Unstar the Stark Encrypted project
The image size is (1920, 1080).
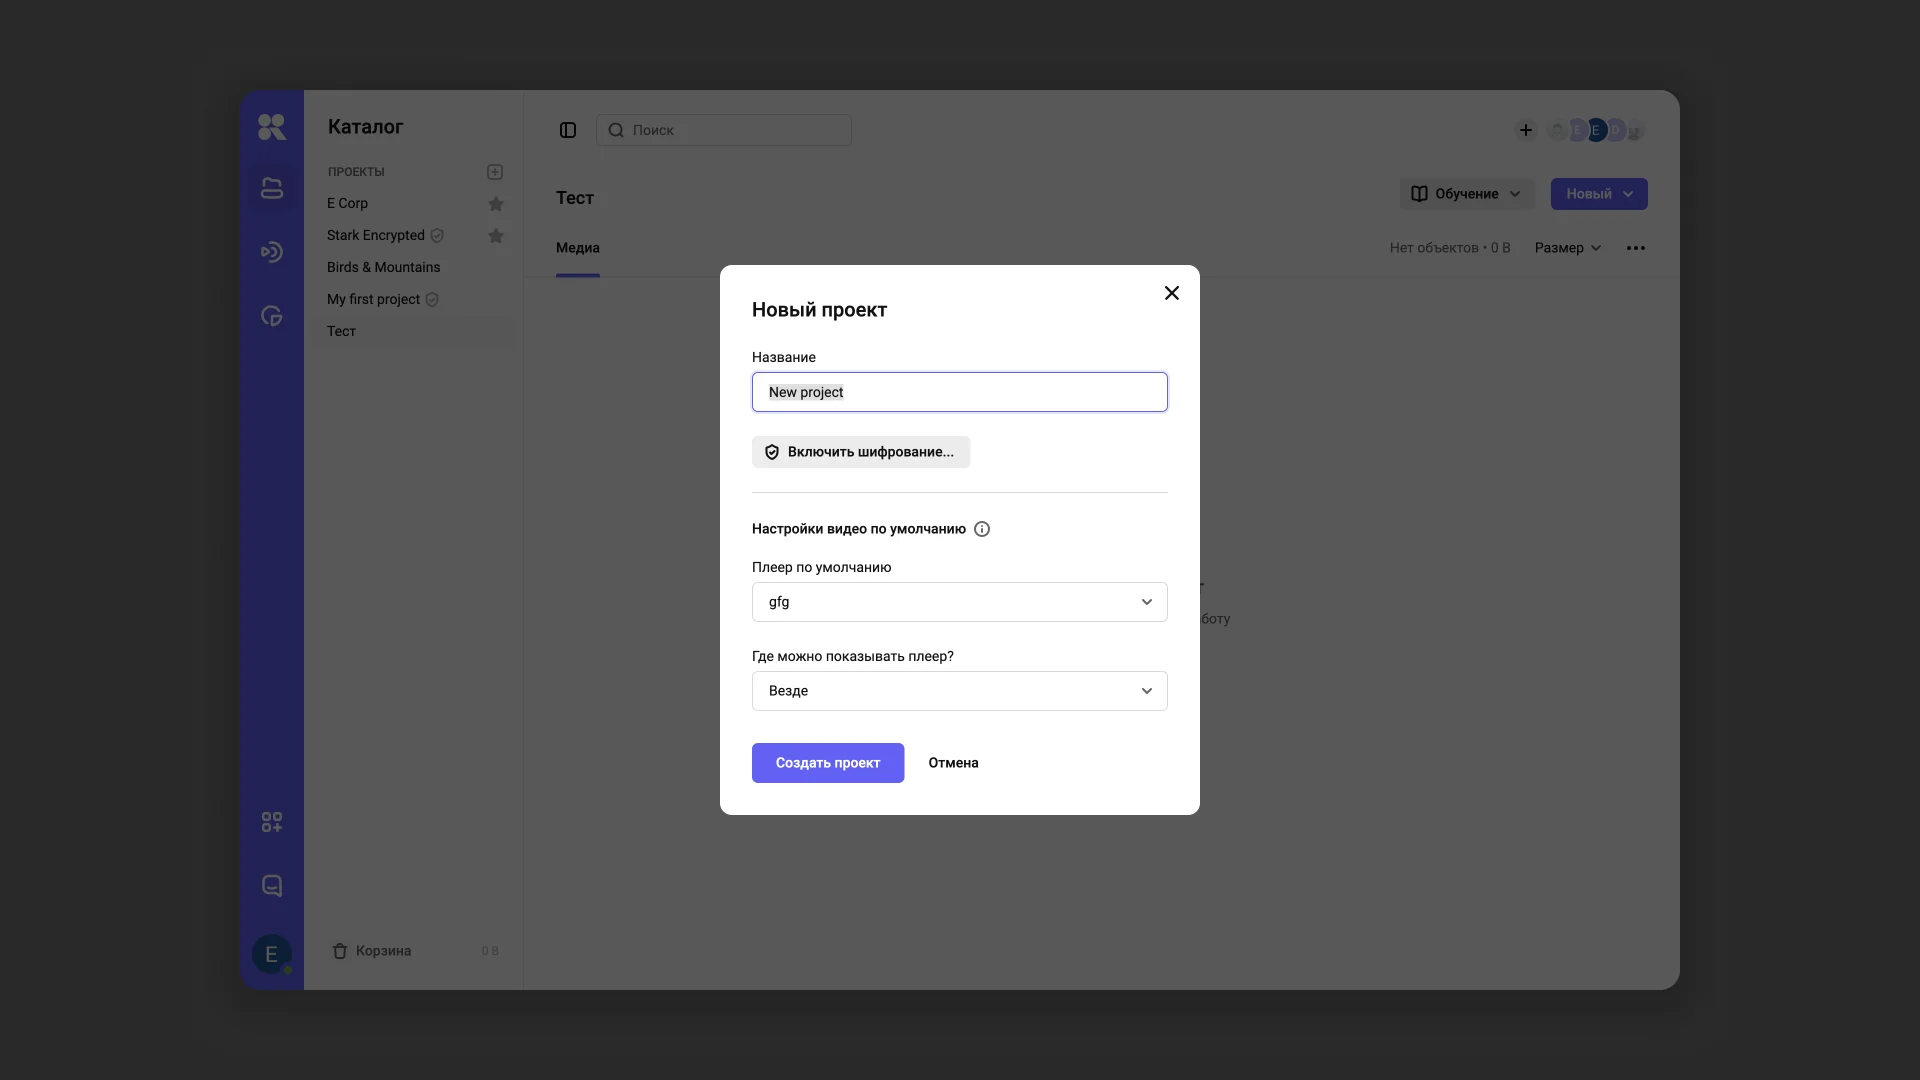[x=497, y=236]
